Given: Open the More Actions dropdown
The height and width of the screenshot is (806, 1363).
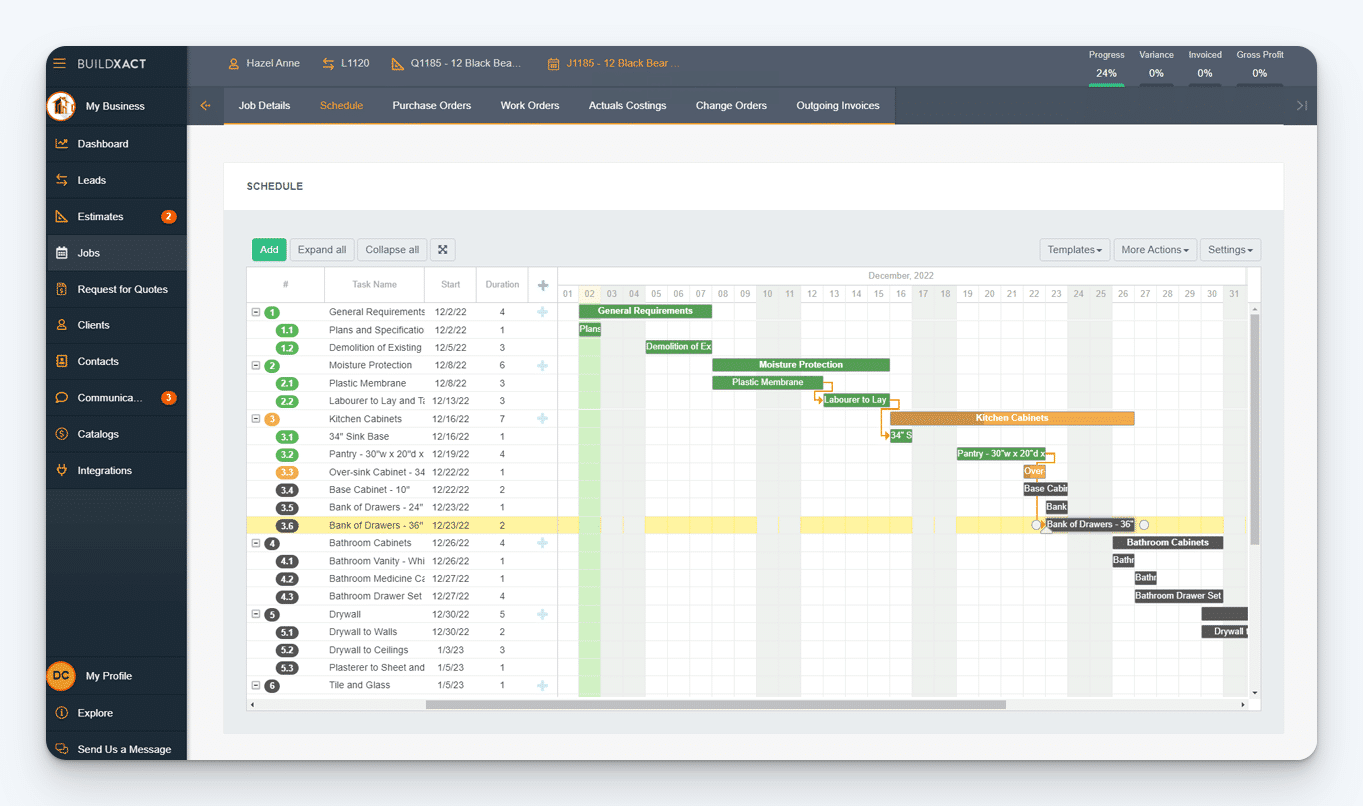Looking at the screenshot, I should tap(1155, 249).
